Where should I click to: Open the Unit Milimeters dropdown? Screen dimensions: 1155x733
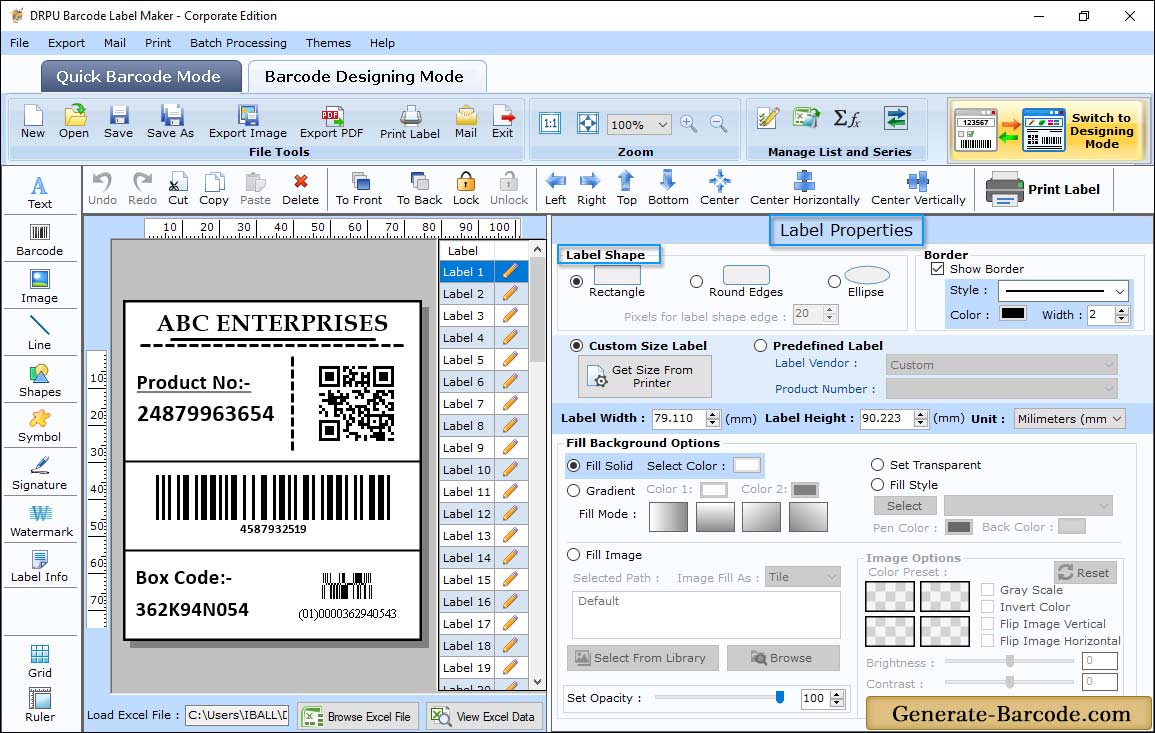(x=1070, y=418)
